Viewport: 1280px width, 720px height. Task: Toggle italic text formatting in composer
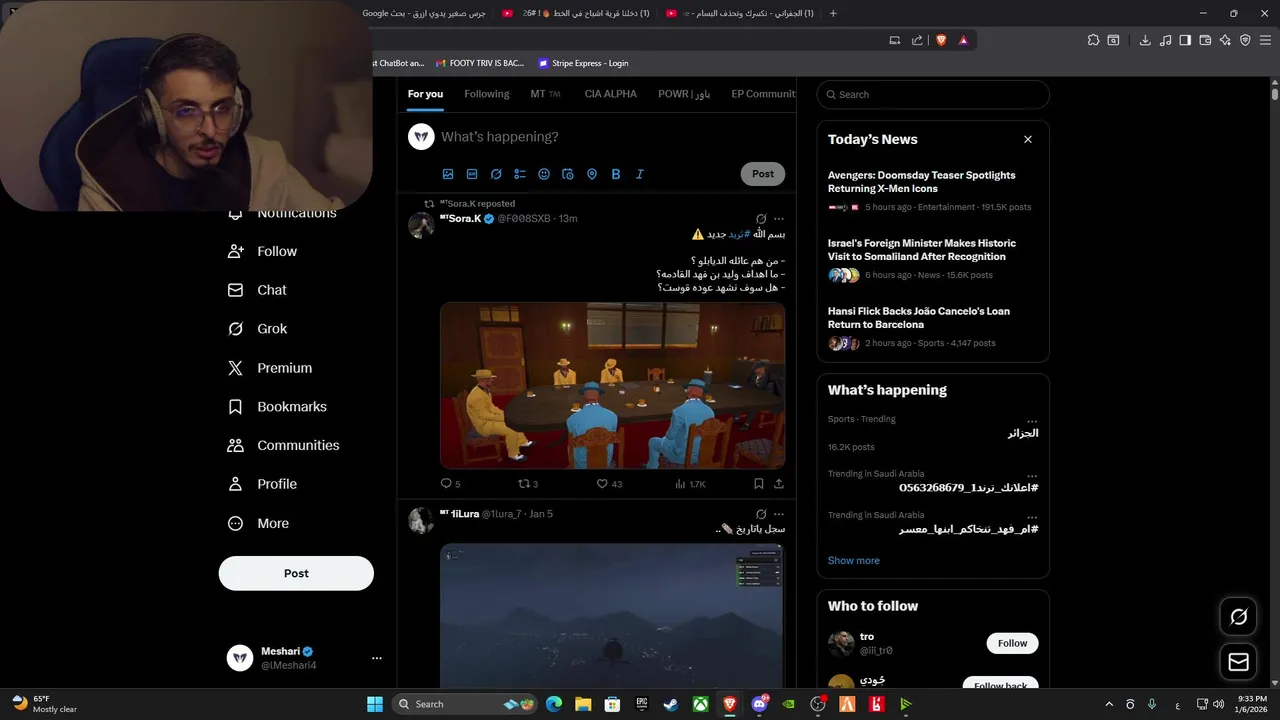tap(640, 174)
